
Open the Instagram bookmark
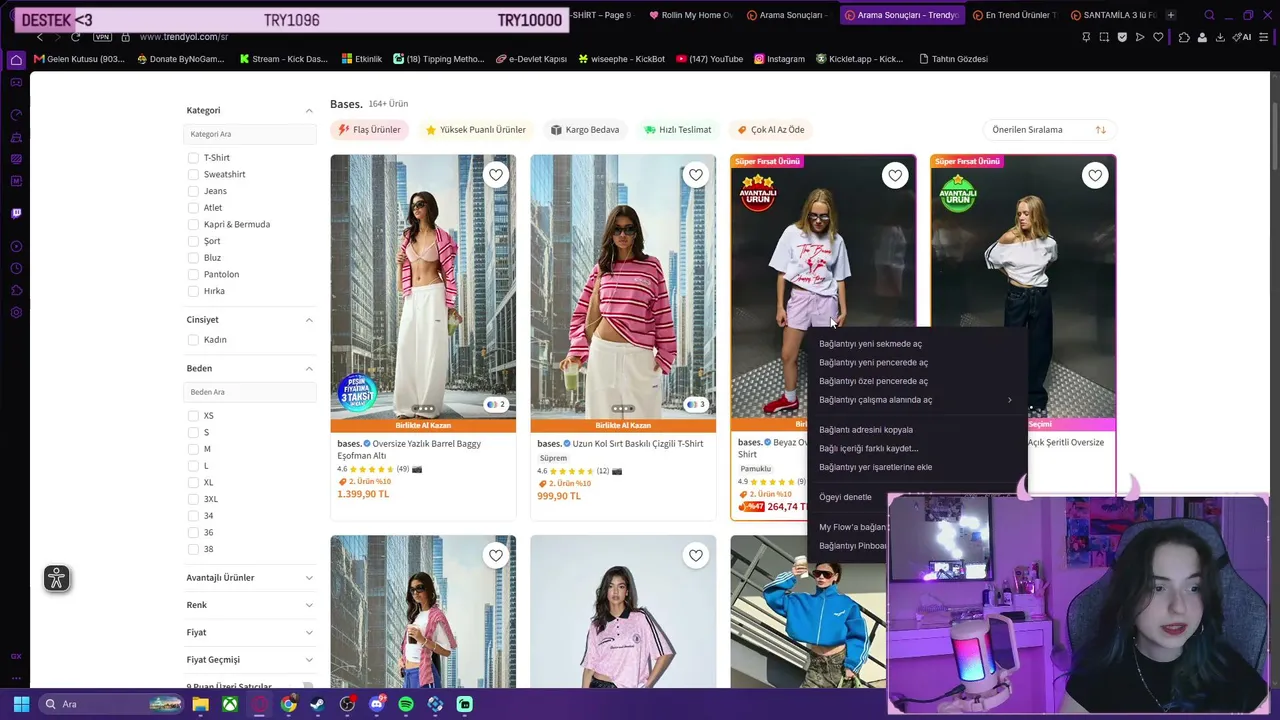[778, 59]
